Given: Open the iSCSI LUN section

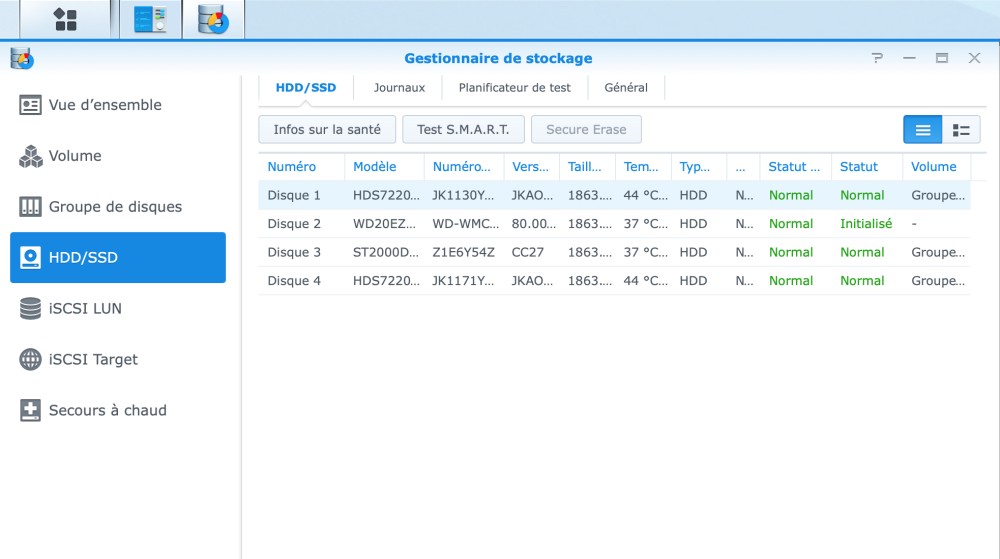Looking at the screenshot, I should [x=85, y=309].
